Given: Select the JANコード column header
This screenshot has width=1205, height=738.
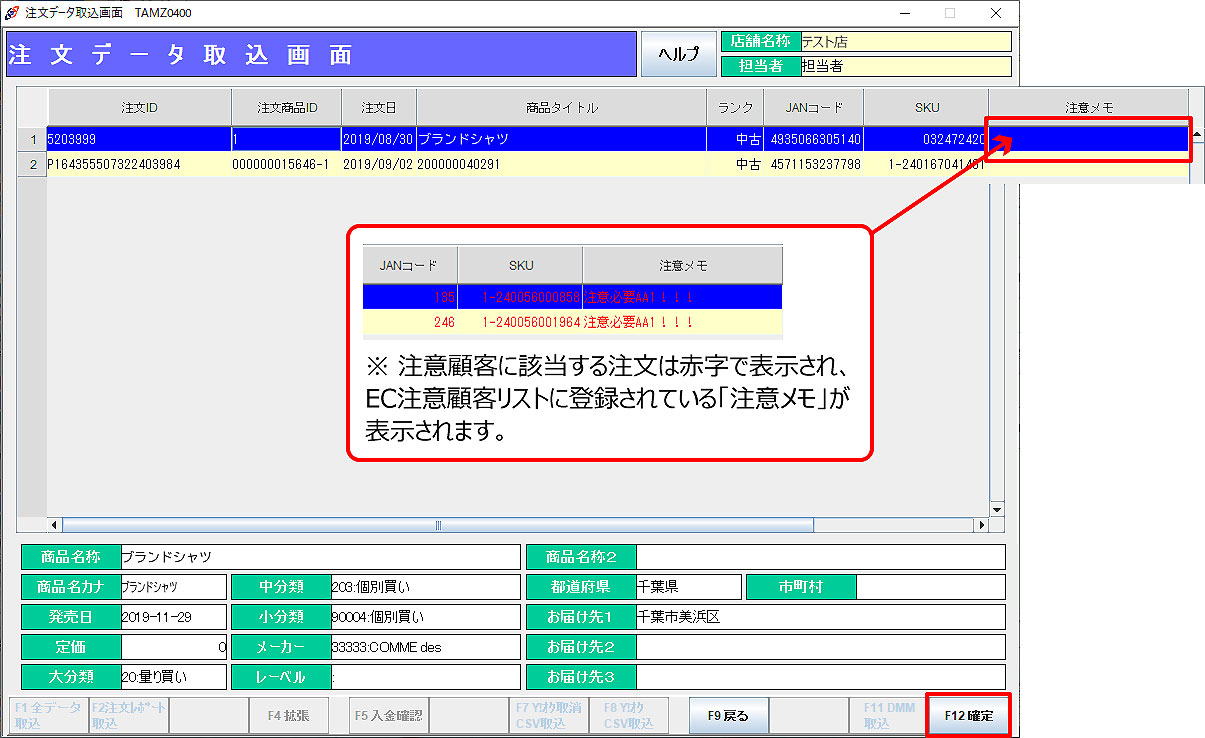Looking at the screenshot, I should [813, 107].
